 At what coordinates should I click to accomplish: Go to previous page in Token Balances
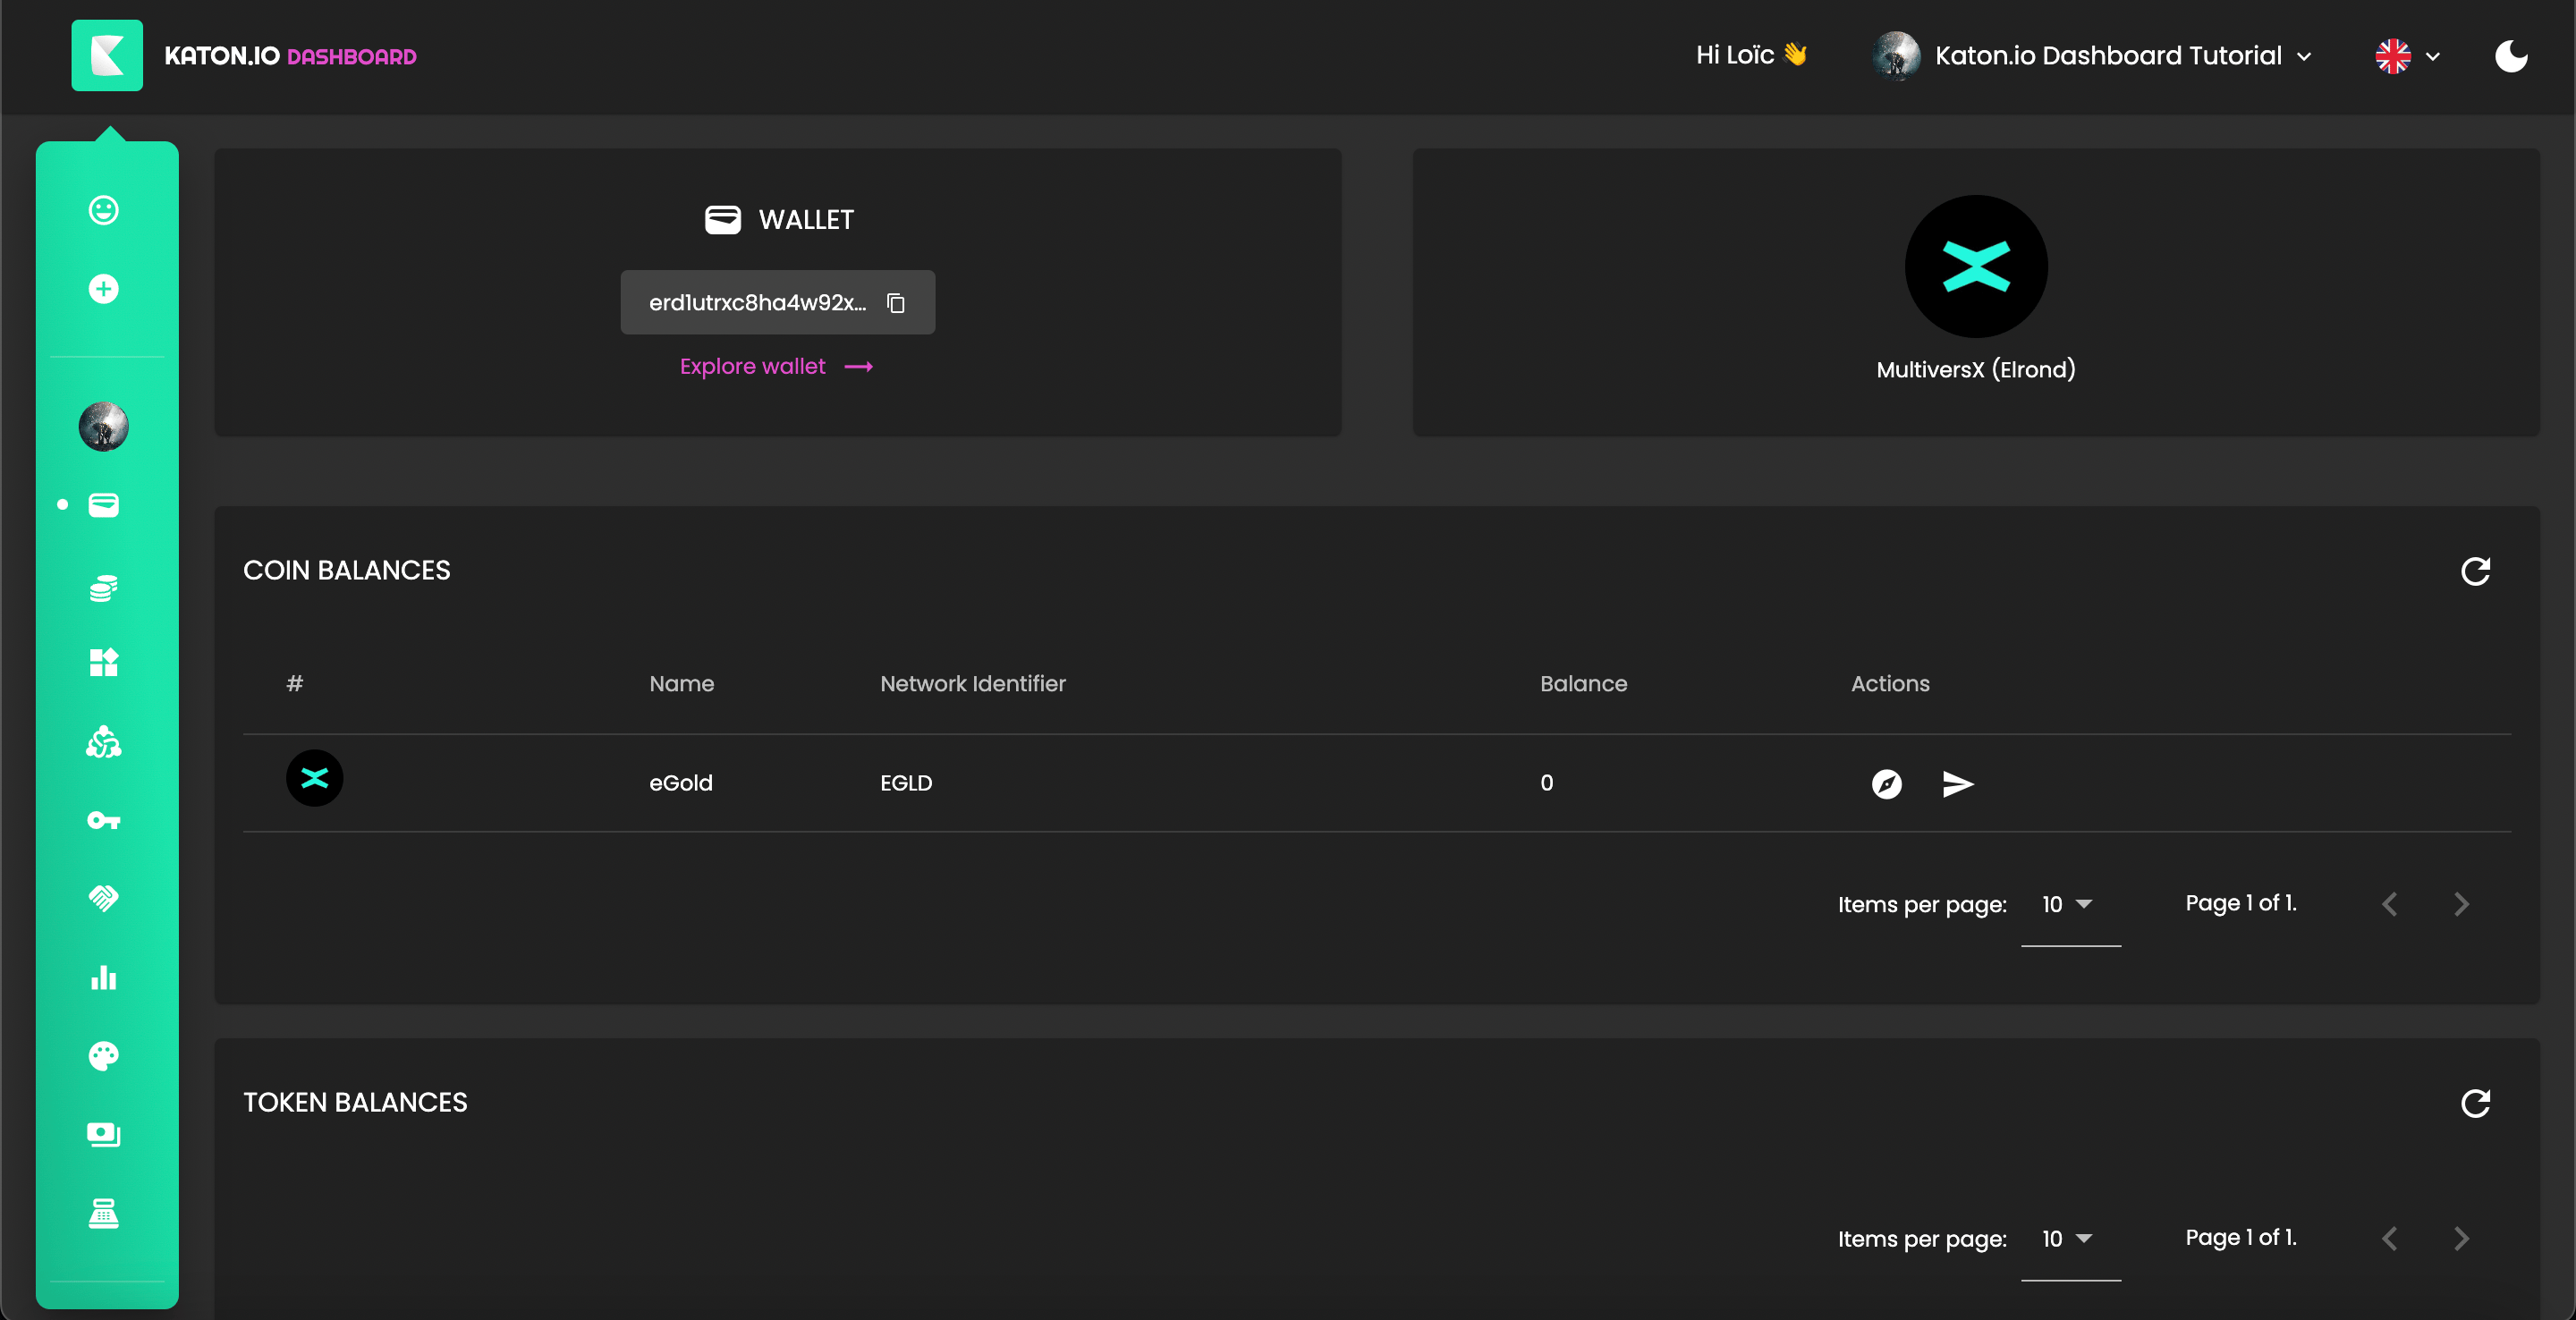tap(2390, 1239)
